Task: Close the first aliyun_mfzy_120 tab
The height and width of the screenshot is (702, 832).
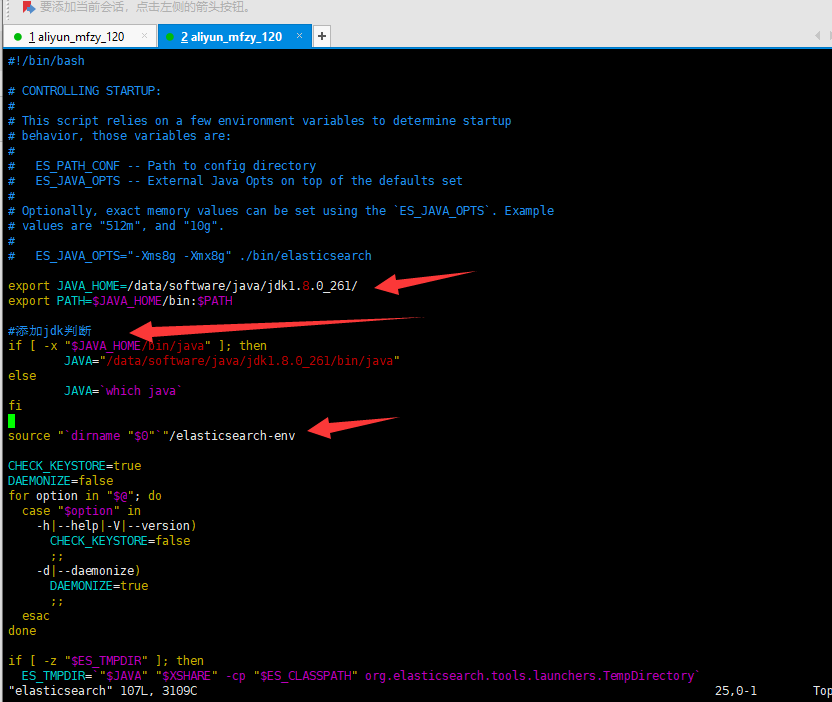Action: (x=143, y=34)
